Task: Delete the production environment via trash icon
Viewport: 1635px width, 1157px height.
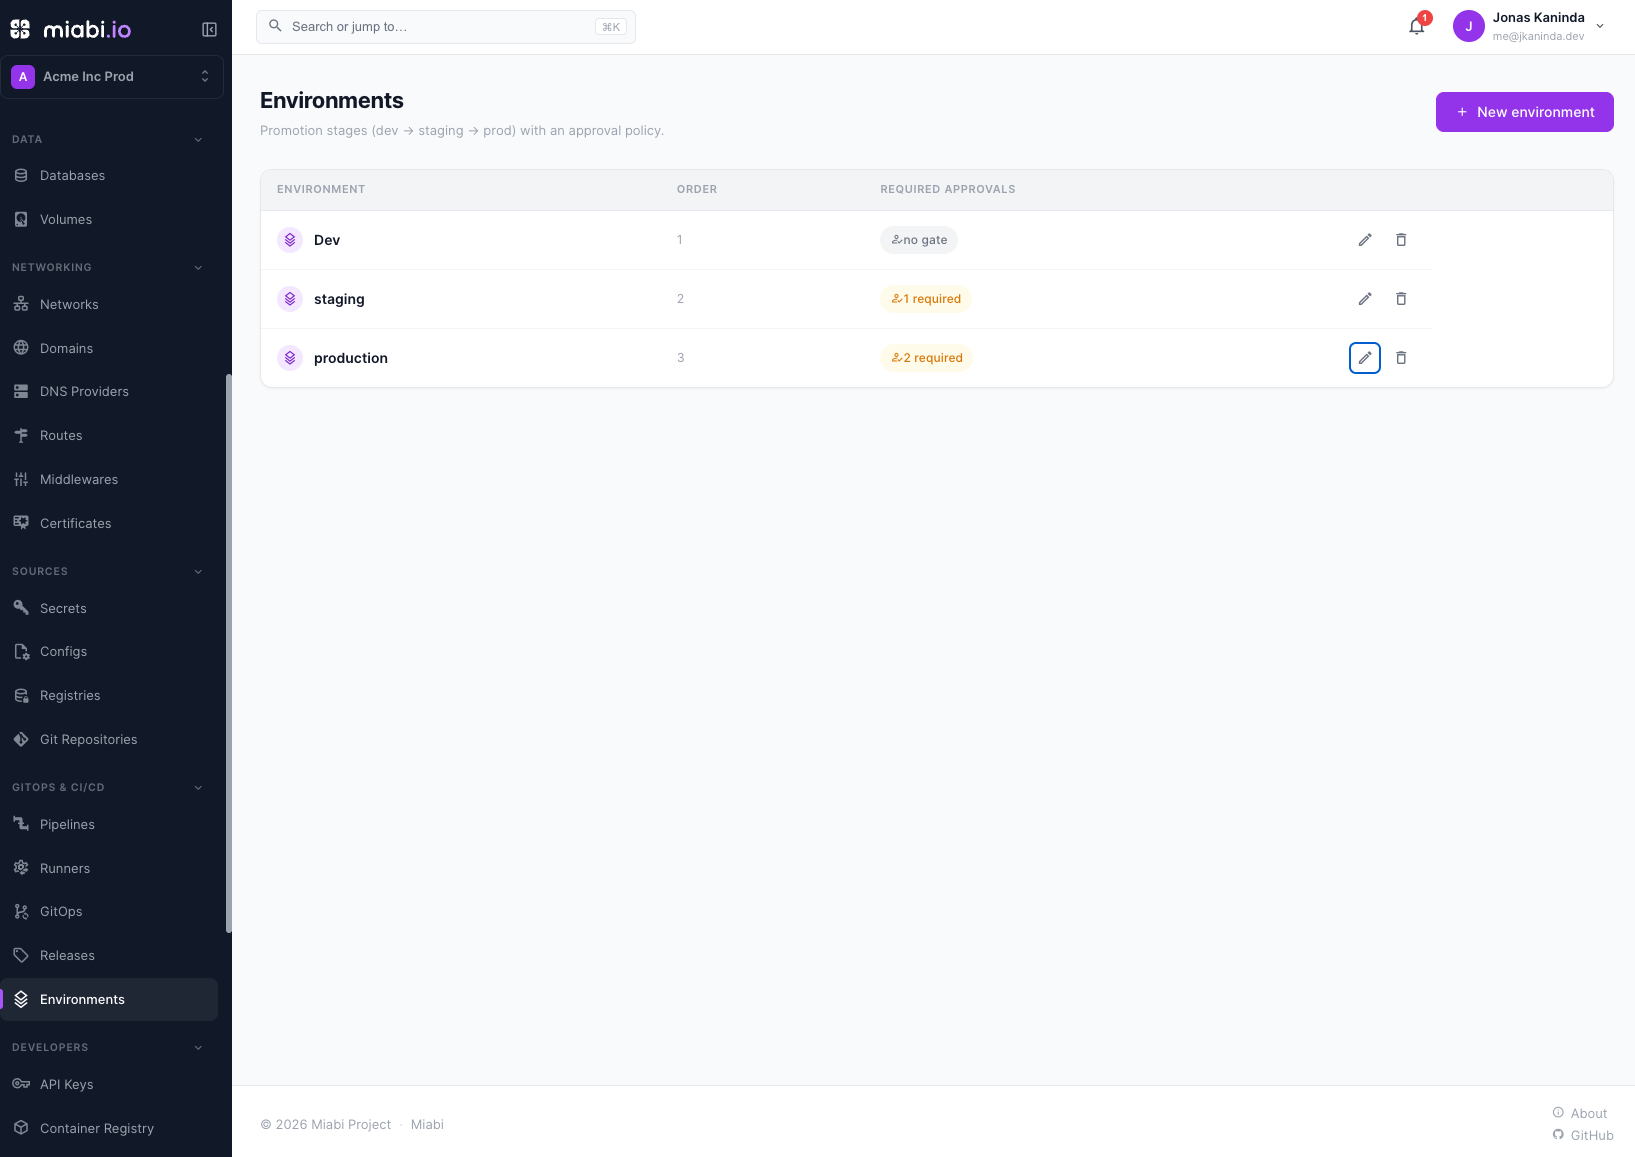Action: (1401, 358)
